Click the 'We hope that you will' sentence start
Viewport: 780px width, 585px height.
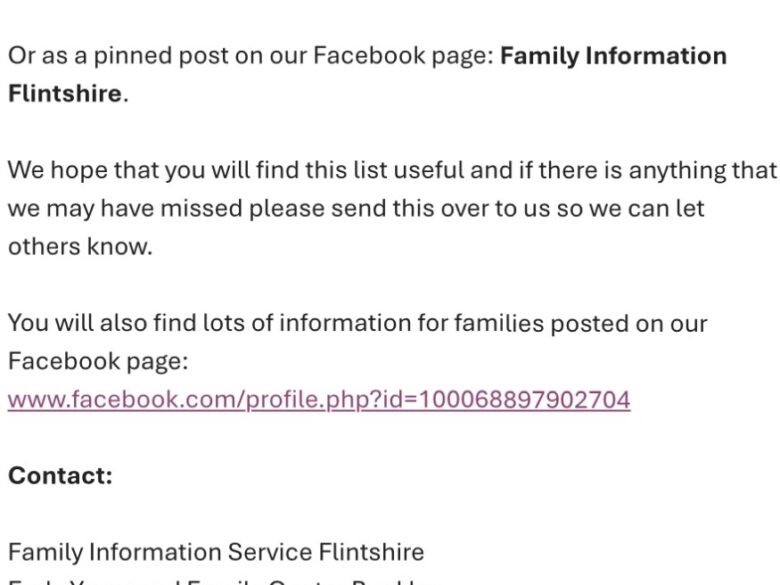tap(110, 171)
